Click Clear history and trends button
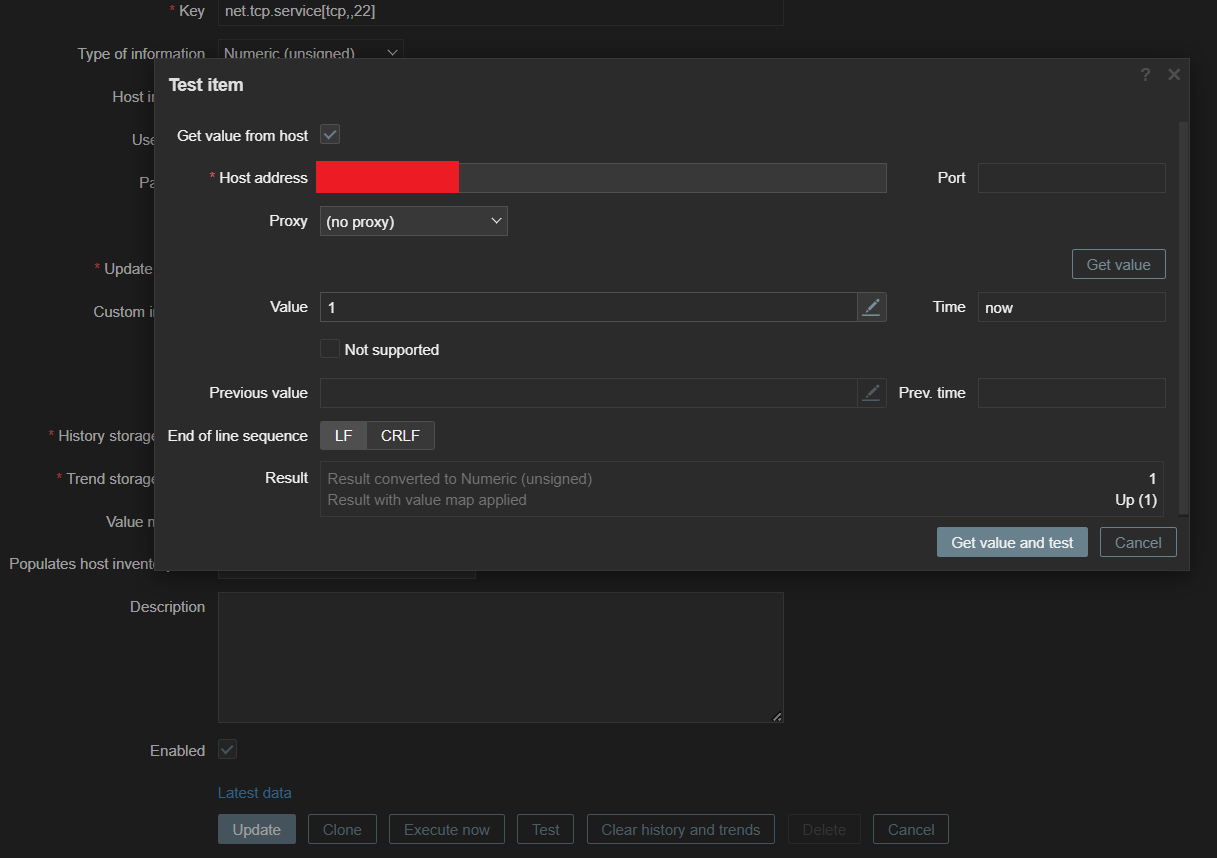 coord(680,829)
